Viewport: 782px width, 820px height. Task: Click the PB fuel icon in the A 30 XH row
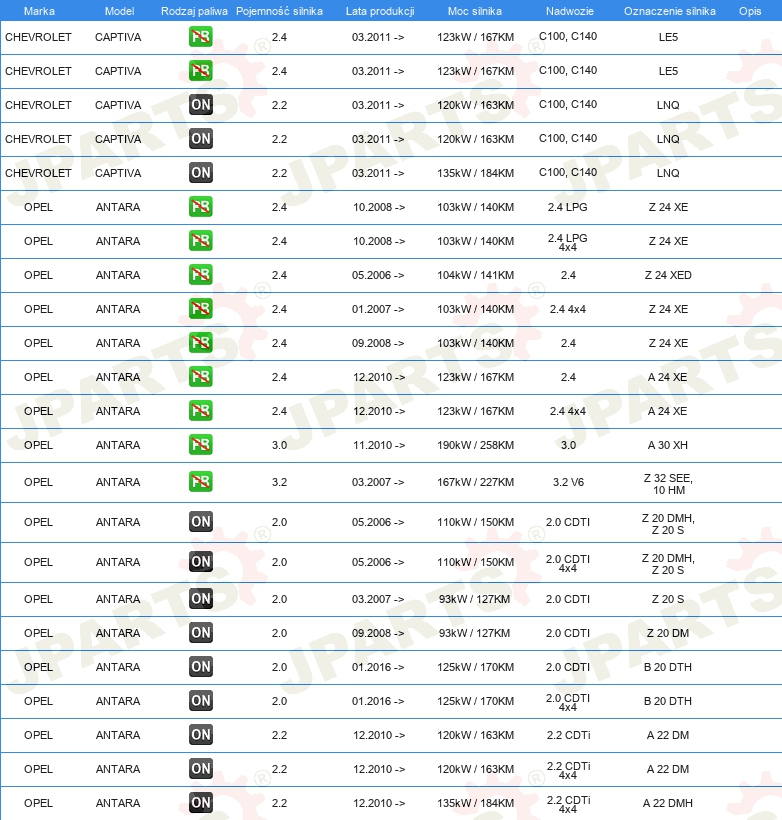click(201, 445)
